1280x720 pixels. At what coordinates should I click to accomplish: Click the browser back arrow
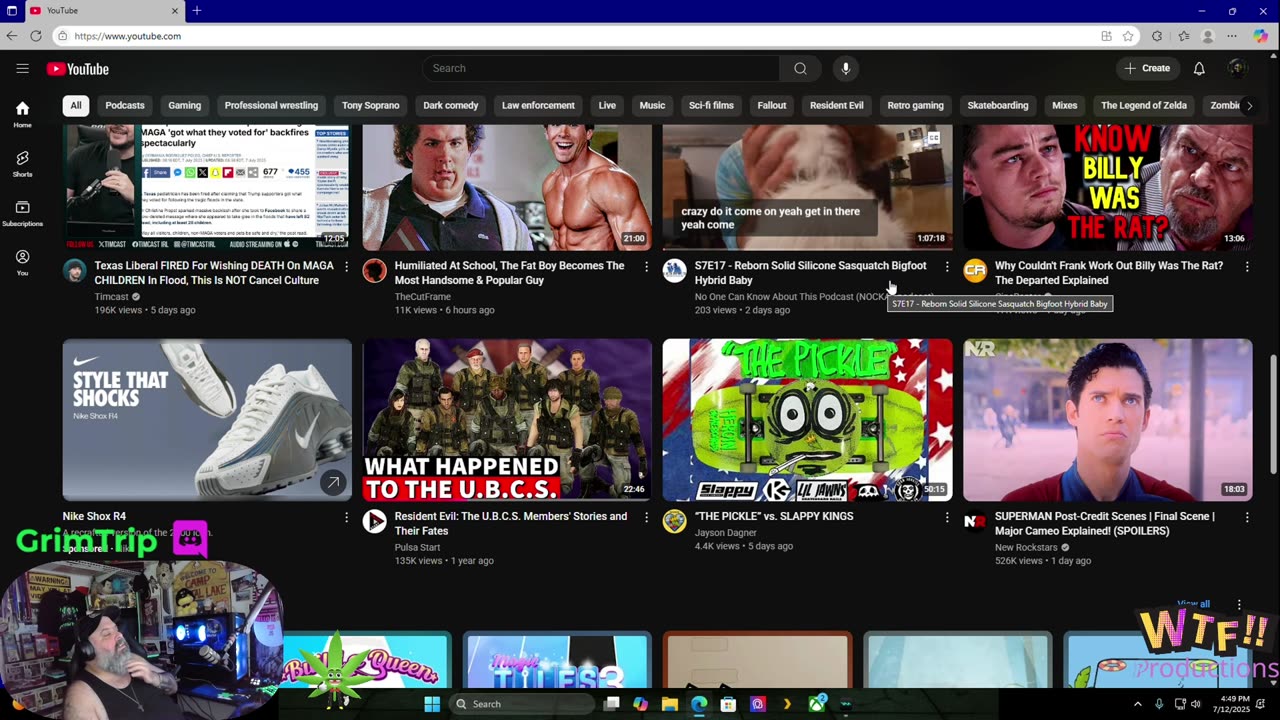pos(12,36)
